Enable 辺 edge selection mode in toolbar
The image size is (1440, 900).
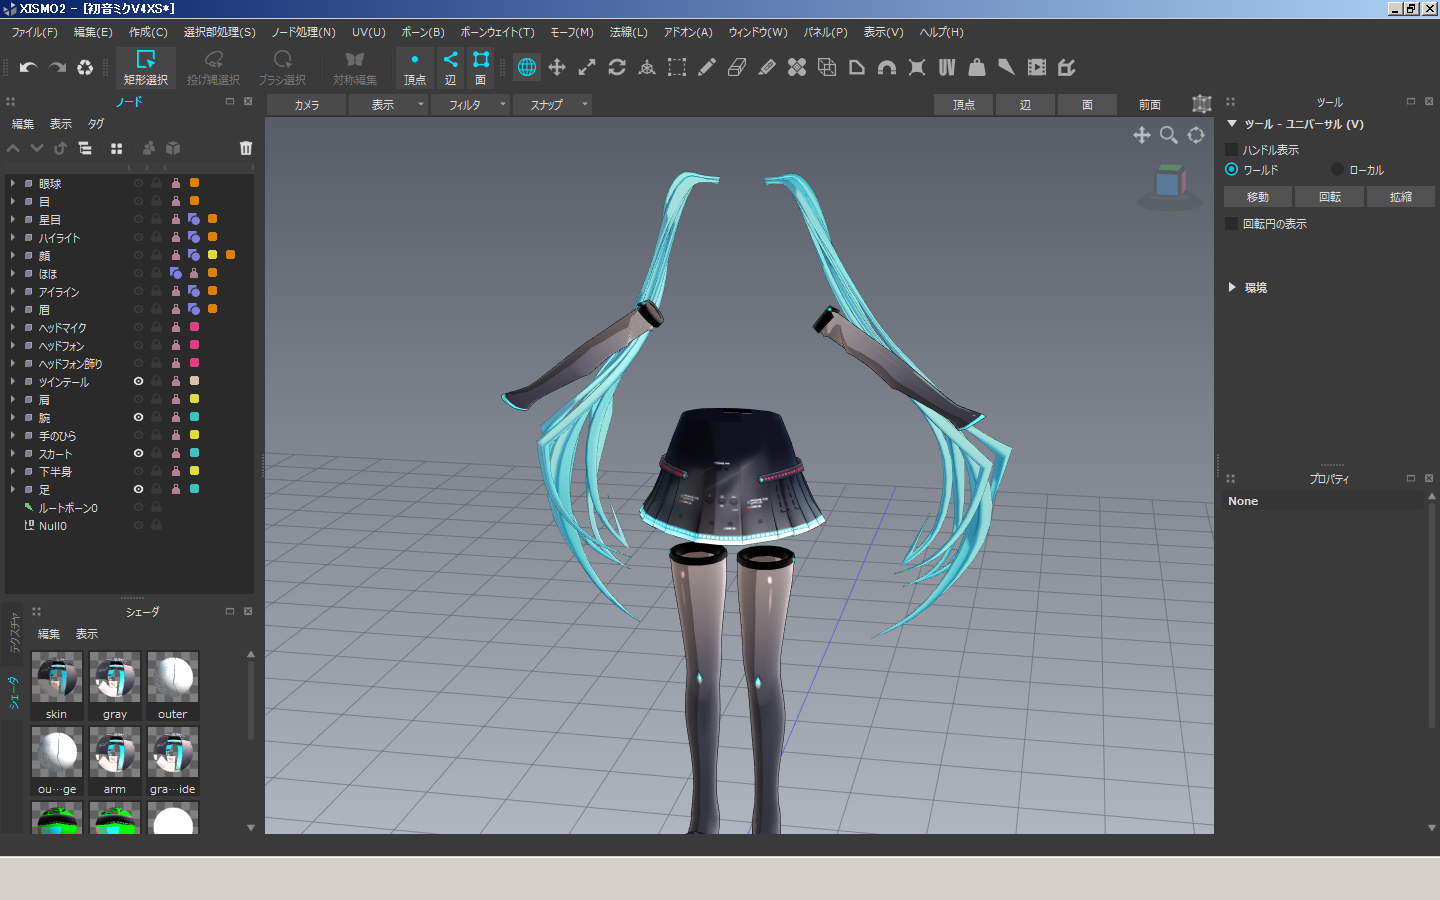point(451,67)
